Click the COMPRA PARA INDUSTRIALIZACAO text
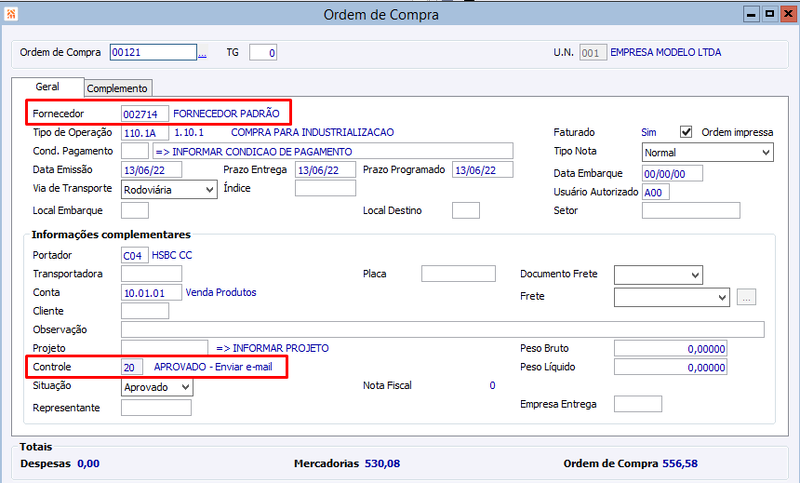 [x=312, y=133]
